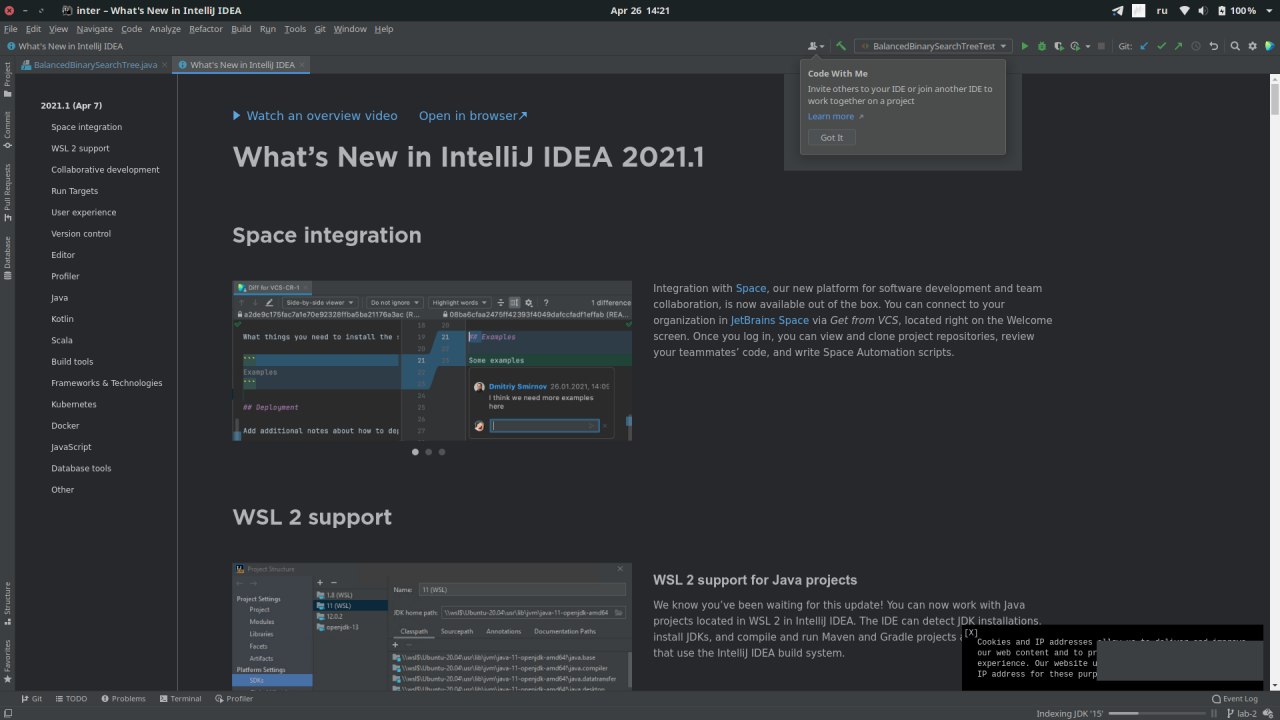Open the more run actions dropdown arrow
This screenshot has height=720, width=1280.
click(1088, 46)
